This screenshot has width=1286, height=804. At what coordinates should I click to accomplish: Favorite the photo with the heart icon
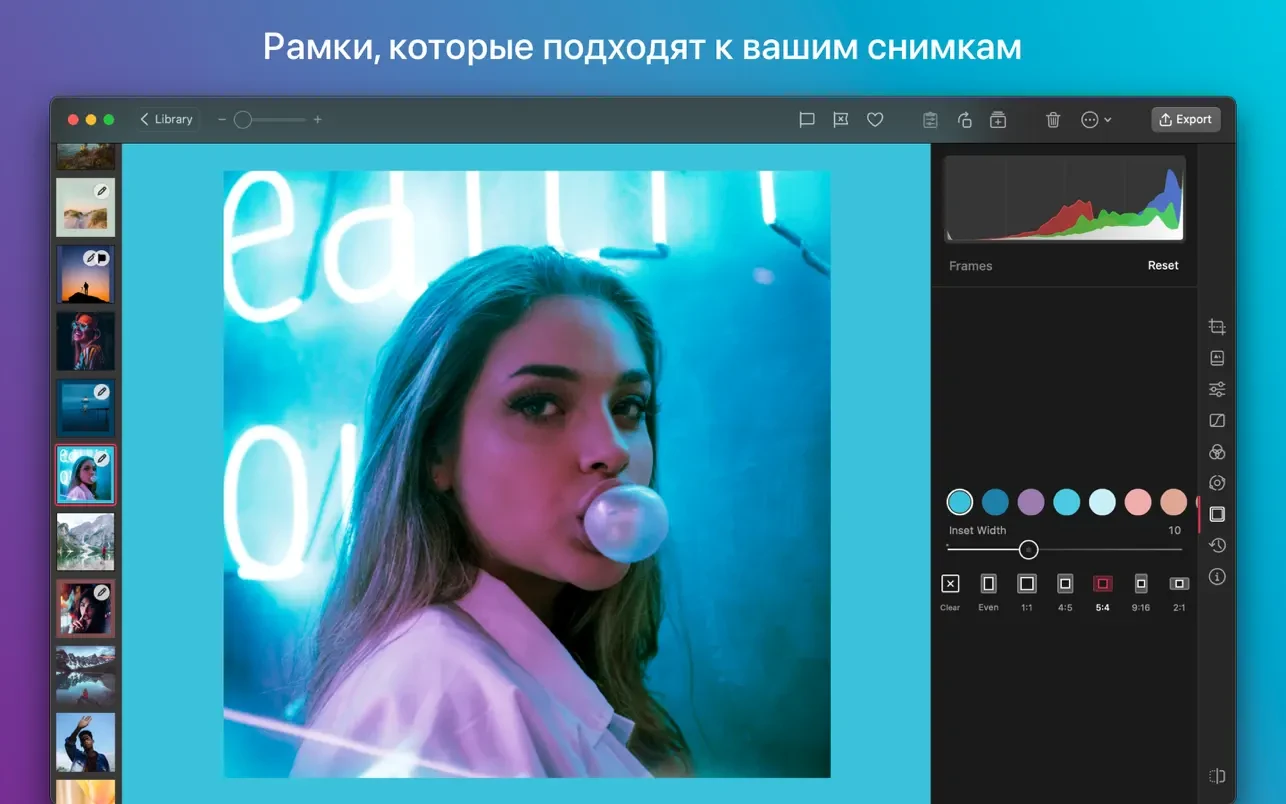[x=875, y=119]
